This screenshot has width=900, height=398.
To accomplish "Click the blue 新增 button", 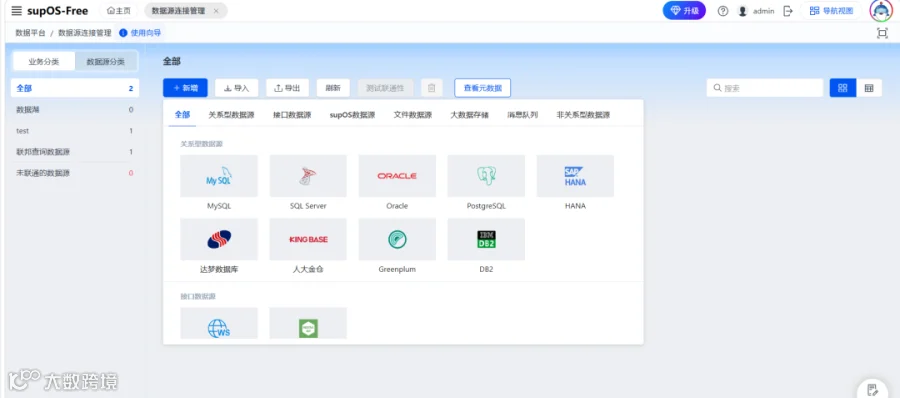I will click(x=185, y=88).
